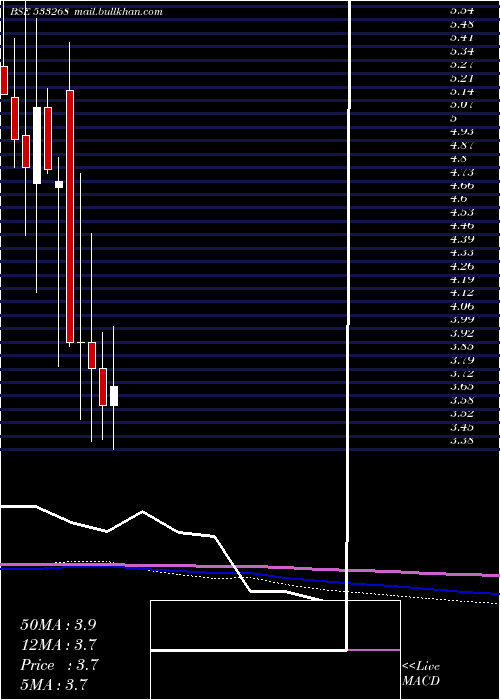Viewport: 500px width, 700px height.
Task: Click the 5.34 price axis label
Action: pos(462,51)
